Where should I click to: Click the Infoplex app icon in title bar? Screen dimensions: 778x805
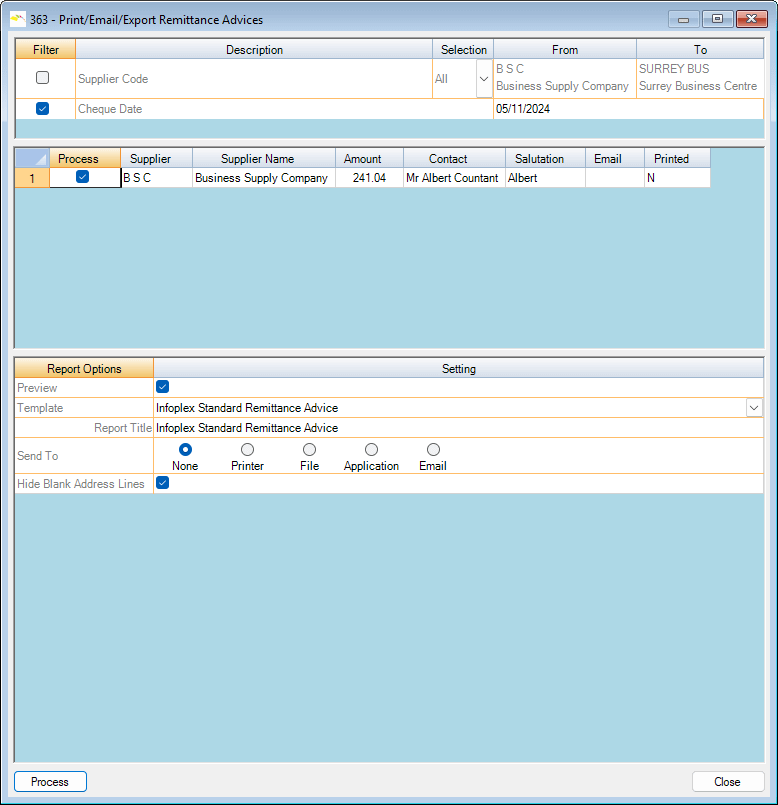click(x=18, y=19)
